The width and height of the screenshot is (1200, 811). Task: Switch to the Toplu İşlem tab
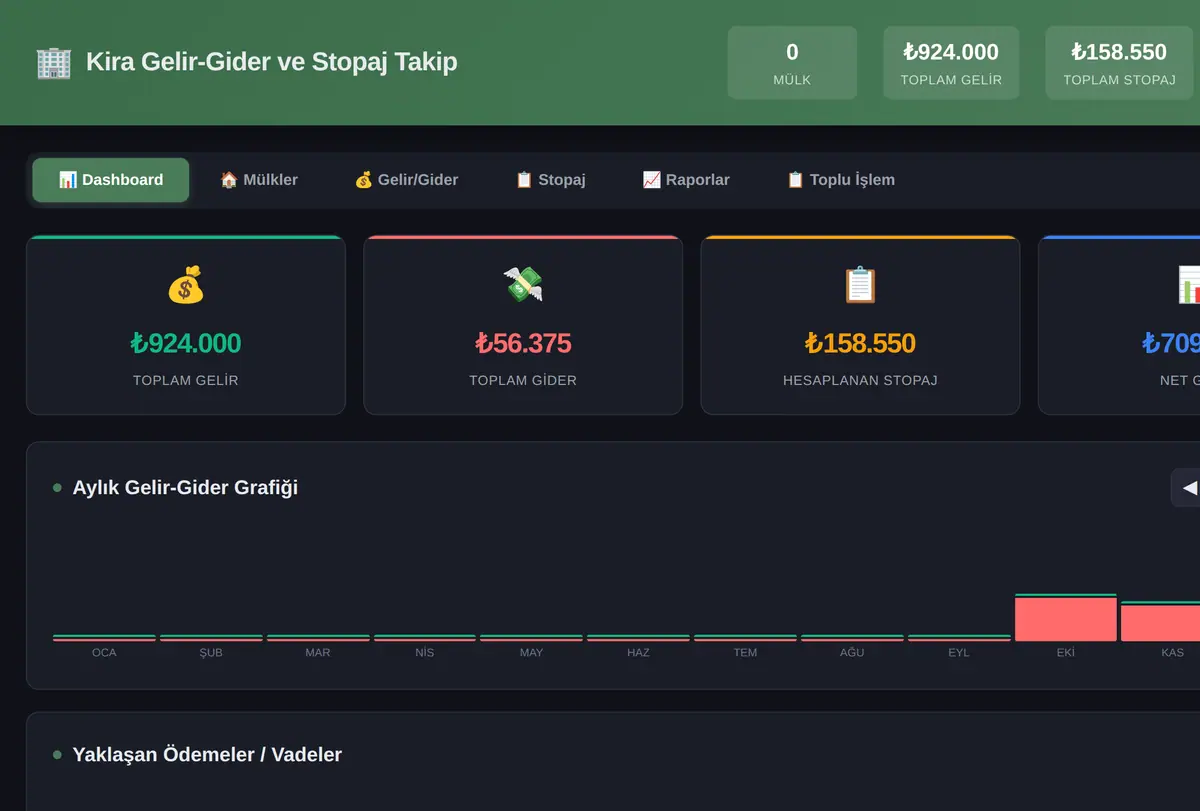(841, 180)
